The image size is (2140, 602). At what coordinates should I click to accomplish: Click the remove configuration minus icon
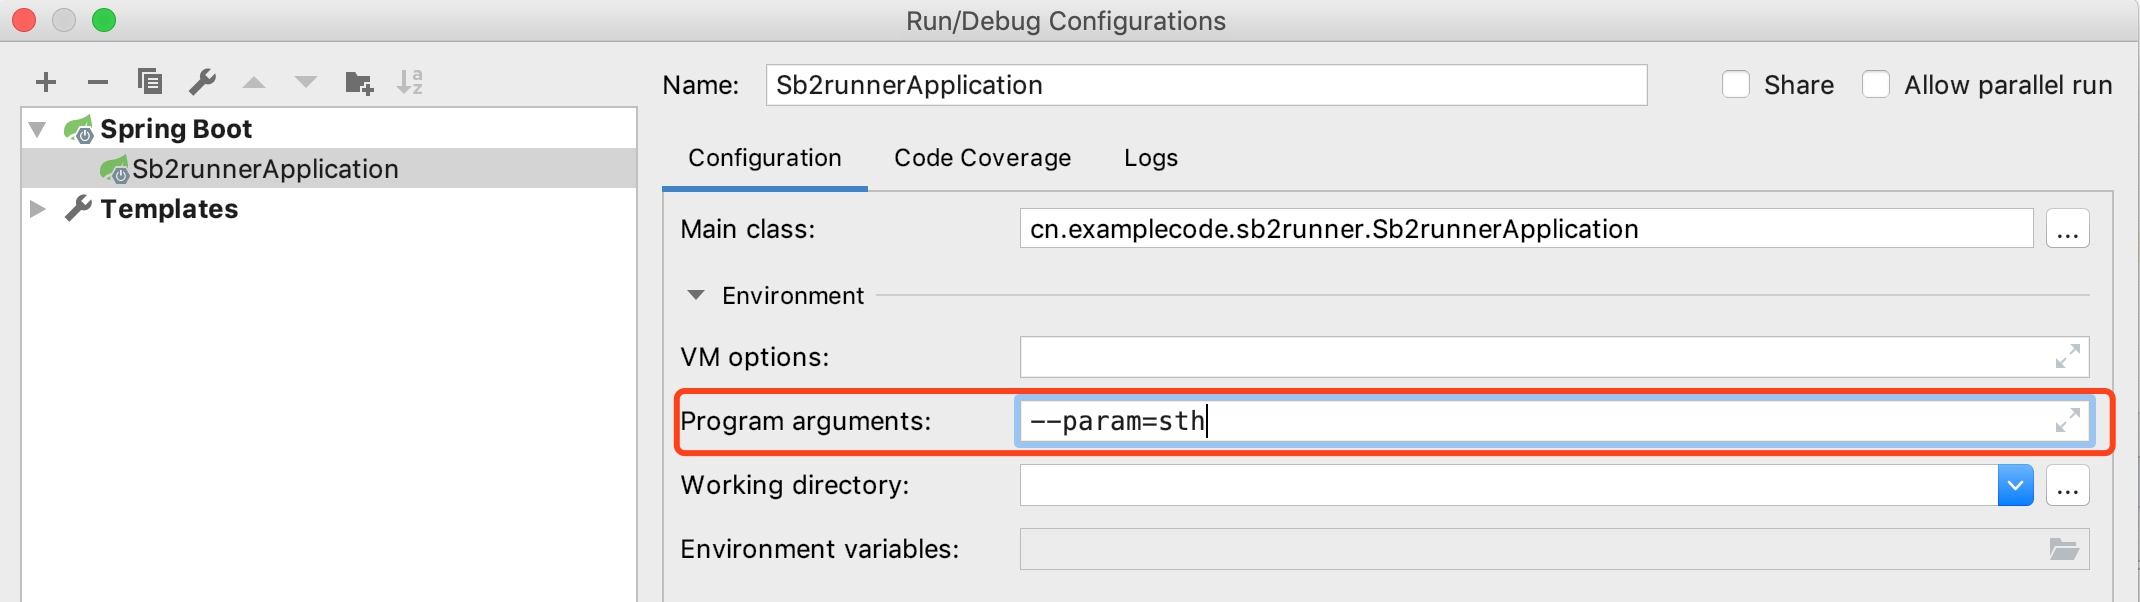98,82
